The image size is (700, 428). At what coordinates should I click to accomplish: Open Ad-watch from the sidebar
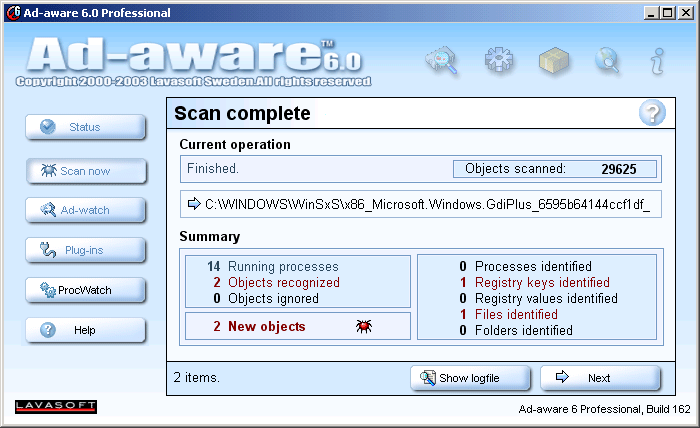click(86, 210)
